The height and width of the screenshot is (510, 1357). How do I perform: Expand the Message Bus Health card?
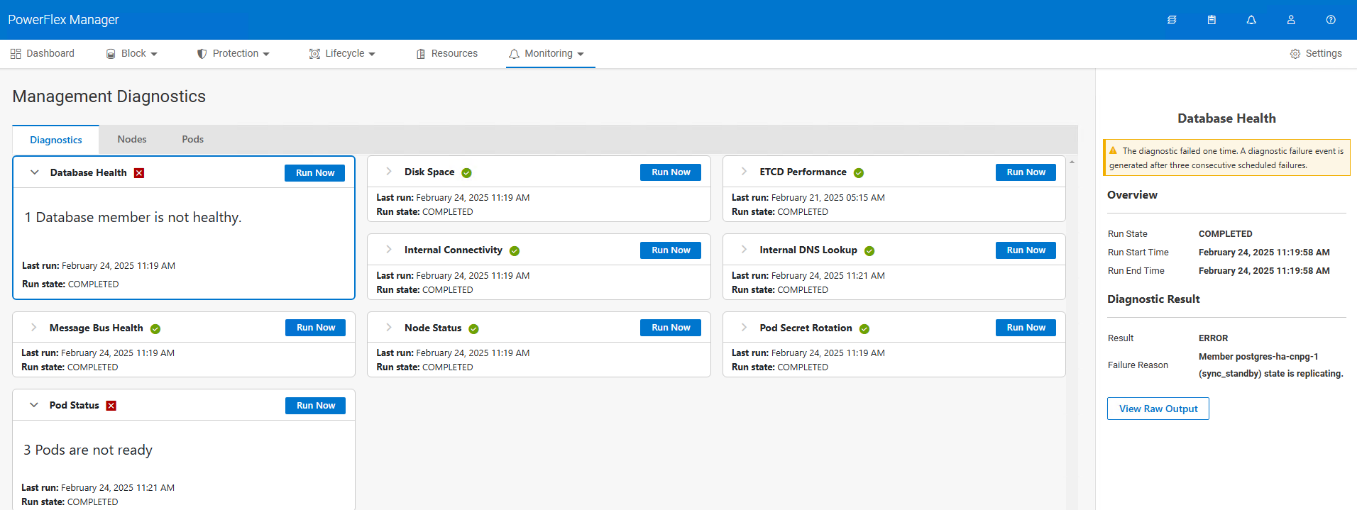pyautogui.click(x=33, y=328)
